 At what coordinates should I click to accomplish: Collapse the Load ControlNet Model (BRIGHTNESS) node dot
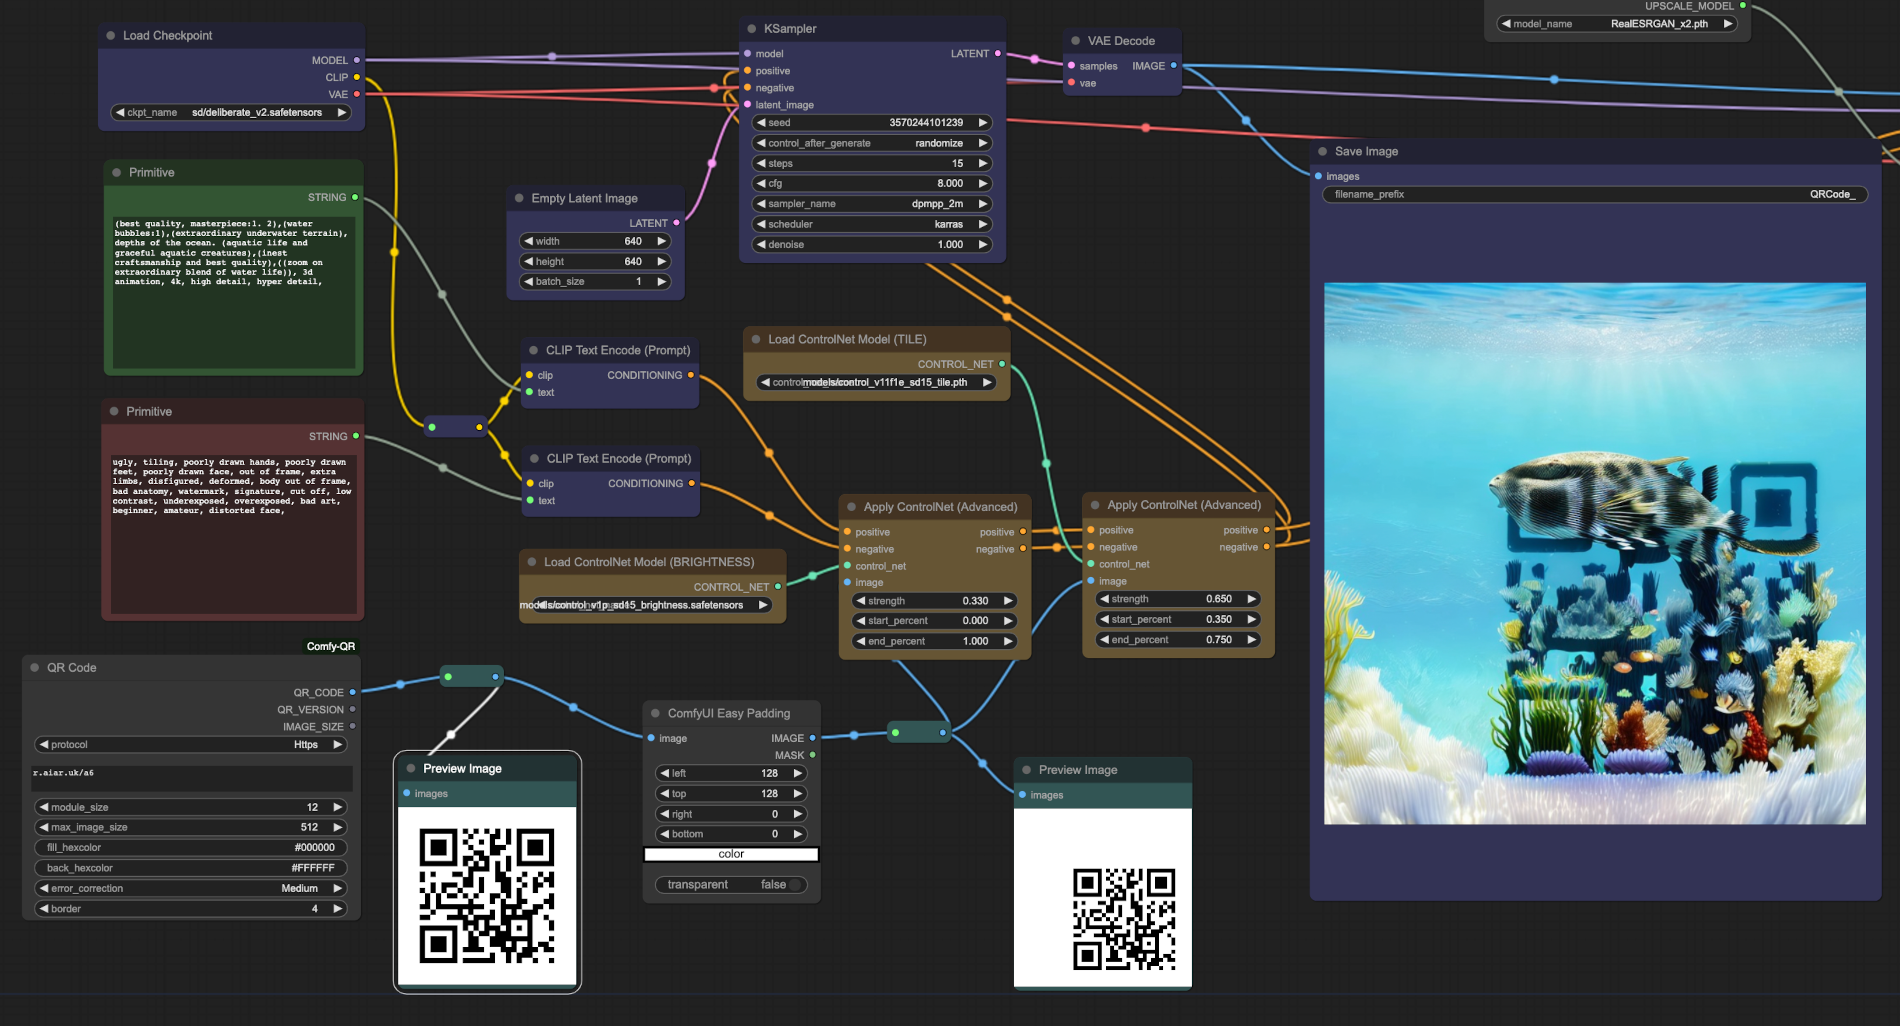point(532,562)
